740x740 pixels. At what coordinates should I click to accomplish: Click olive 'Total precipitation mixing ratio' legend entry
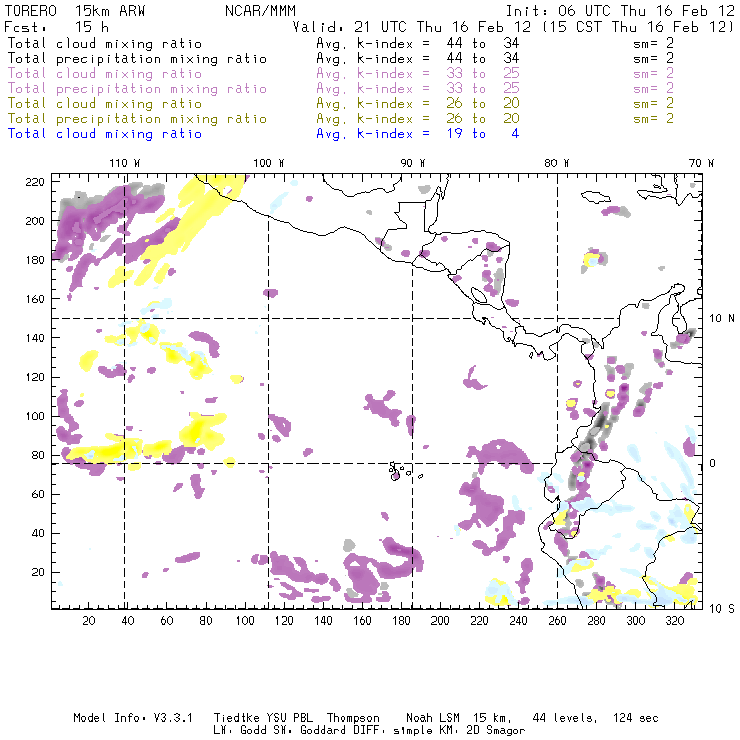(137, 119)
